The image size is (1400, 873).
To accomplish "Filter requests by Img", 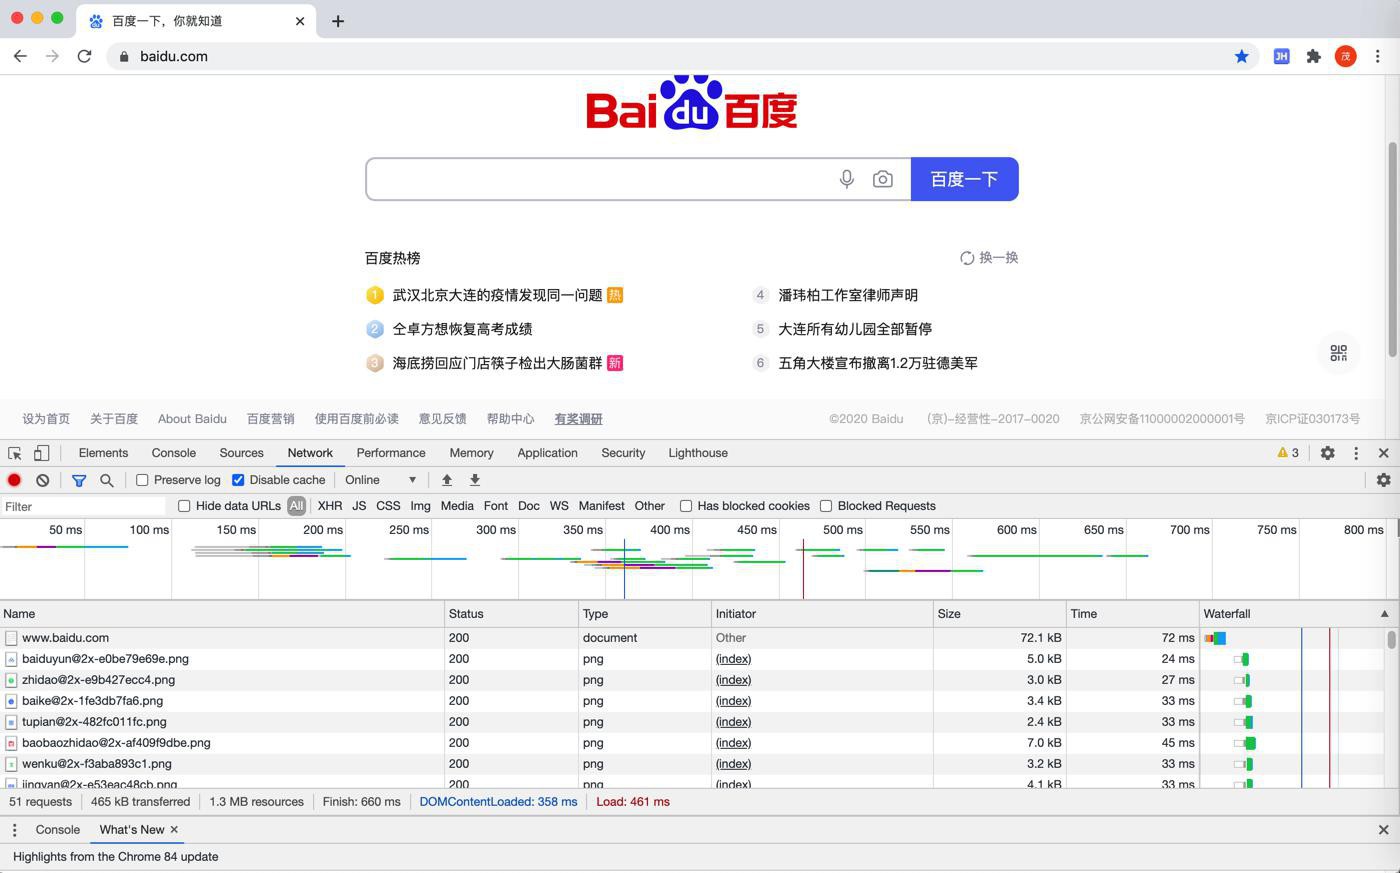I will 420,506.
